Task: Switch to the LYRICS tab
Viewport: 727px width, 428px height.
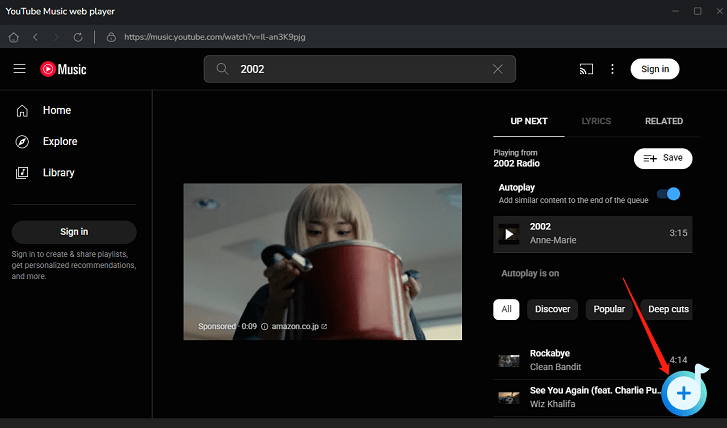Action: (x=596, y=121)
